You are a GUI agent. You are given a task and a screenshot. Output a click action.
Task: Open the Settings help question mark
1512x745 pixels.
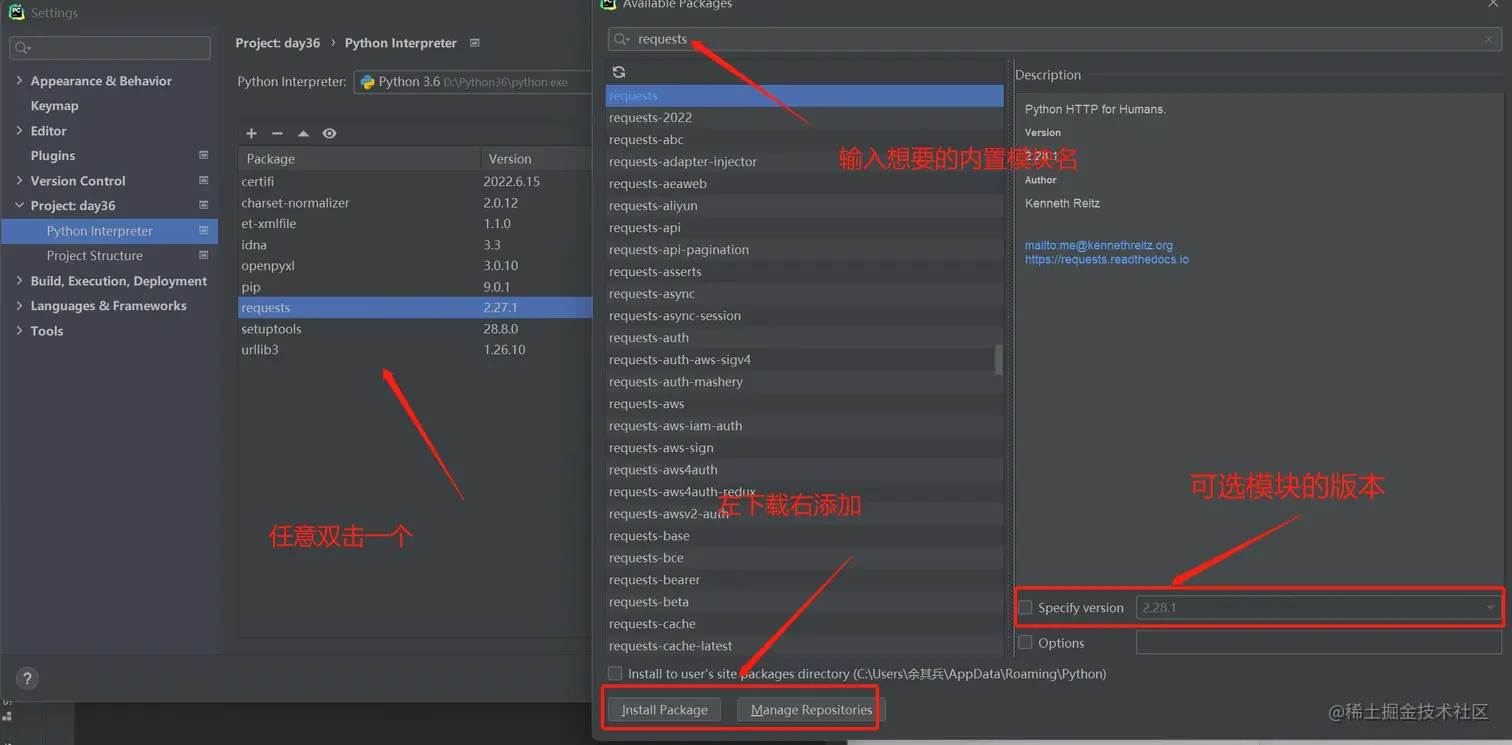pos(27,679)
